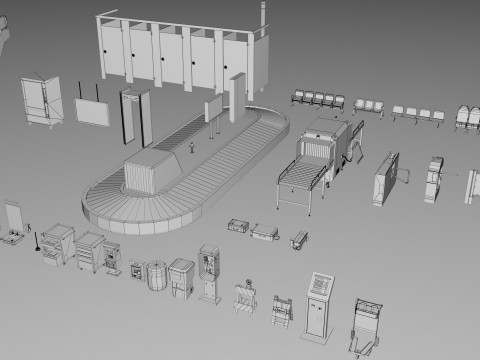Image resolution: width=480 pixels, height=360 pixels.
Task: Select the payphone on its pedestal
Action: 209,274
